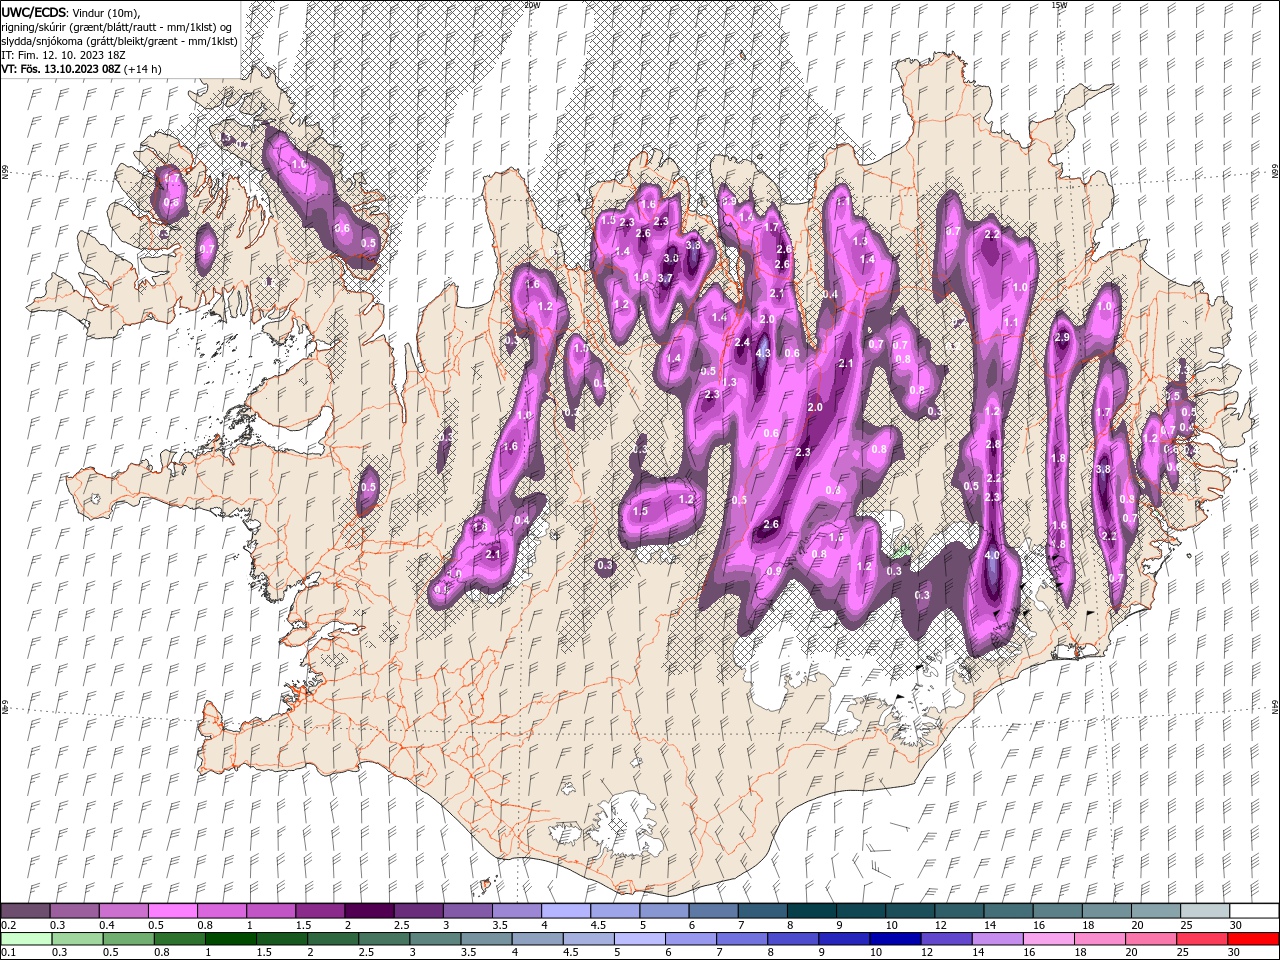The height and width of the screenshot is (960, 1280).
Task: Click the pink swatch labeled 16 on the rain scale
Action: pos(1049,939)
